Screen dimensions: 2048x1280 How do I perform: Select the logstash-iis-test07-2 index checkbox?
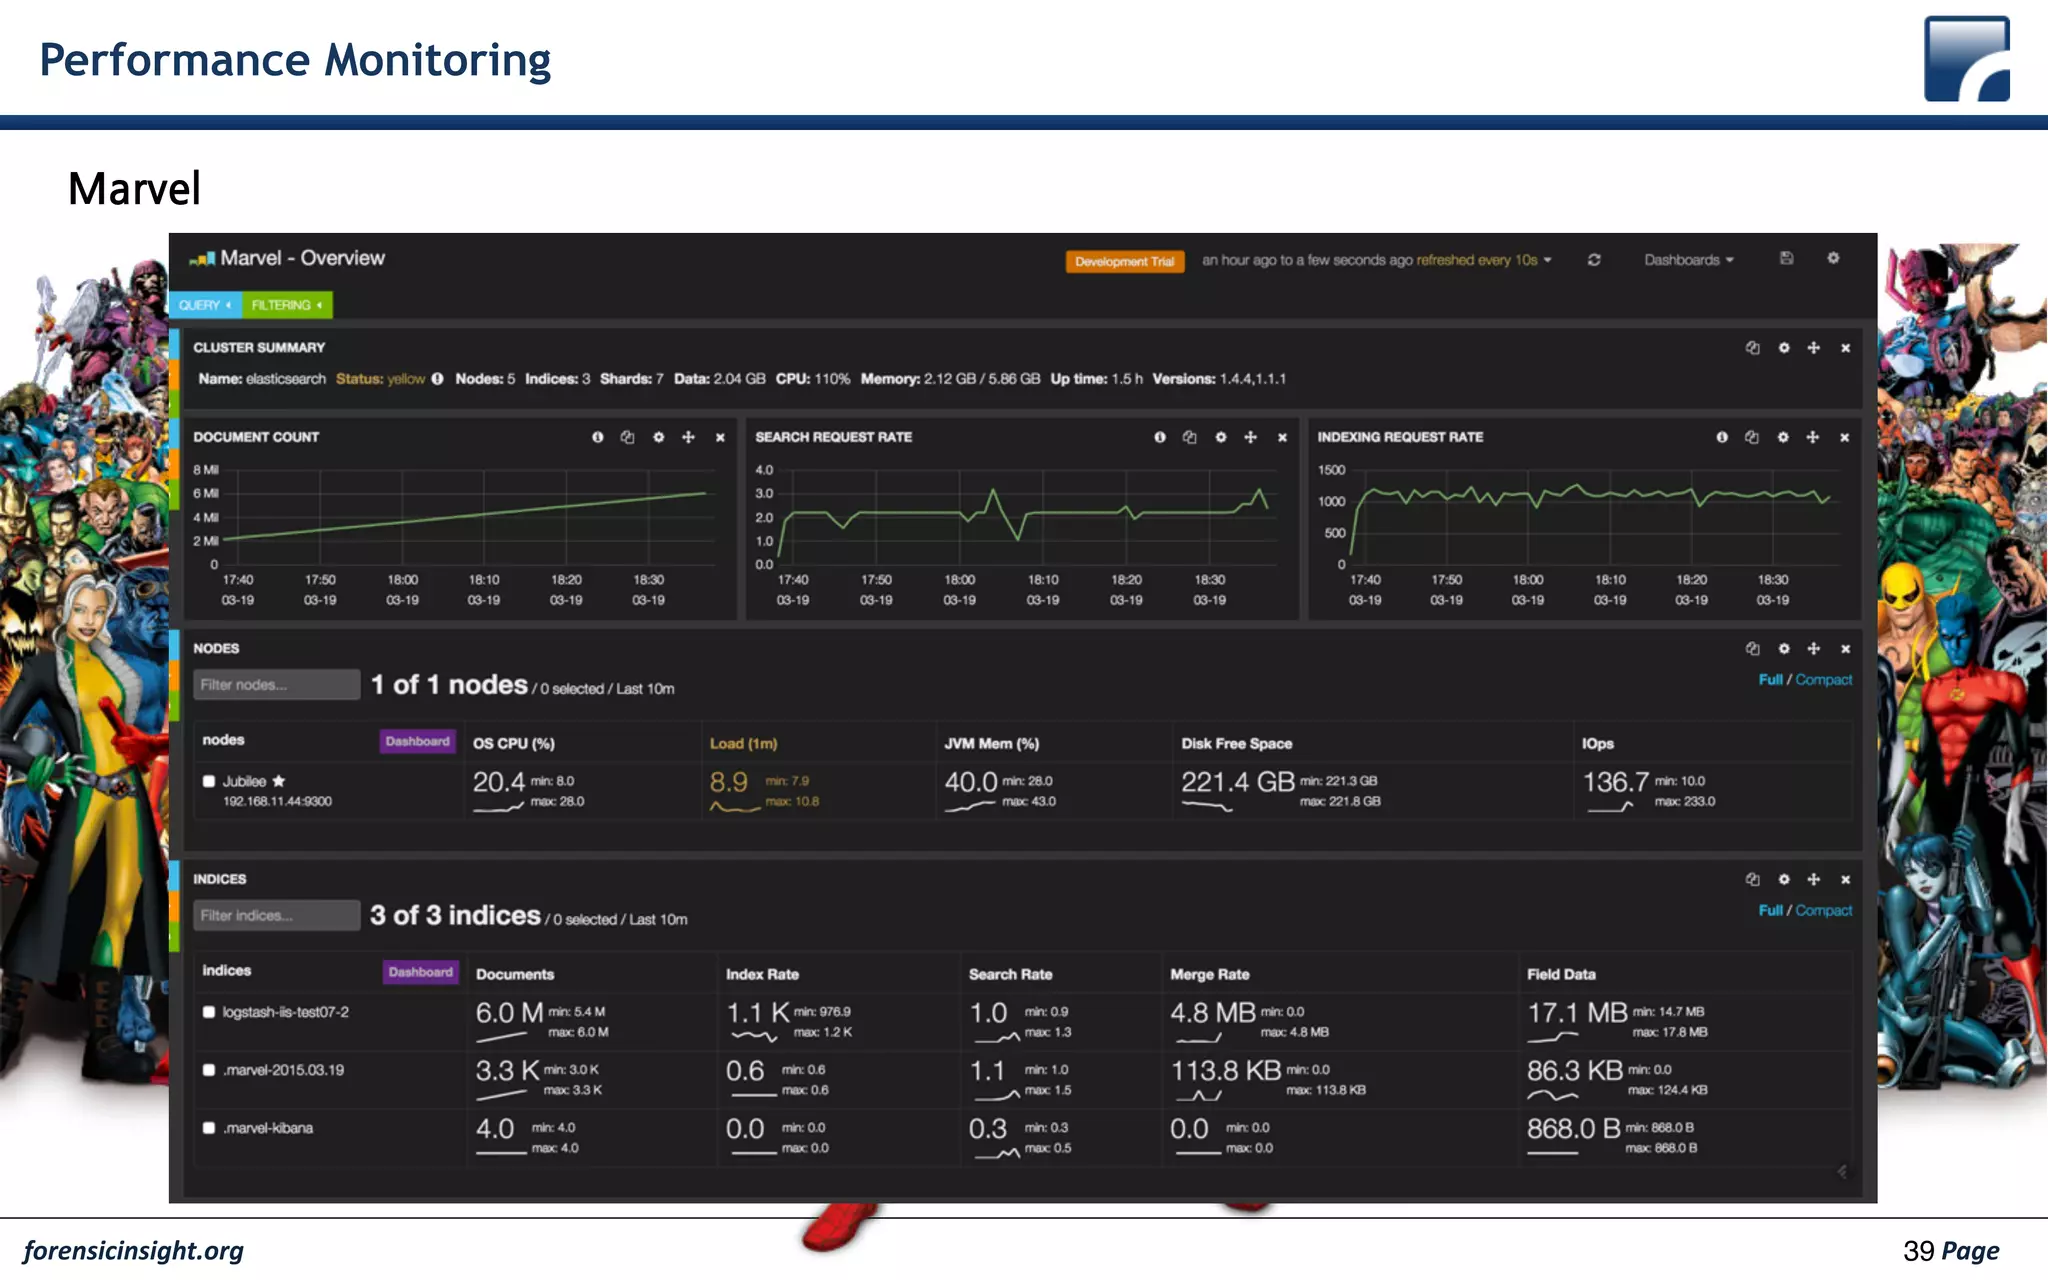click(x=209, y=1012)
